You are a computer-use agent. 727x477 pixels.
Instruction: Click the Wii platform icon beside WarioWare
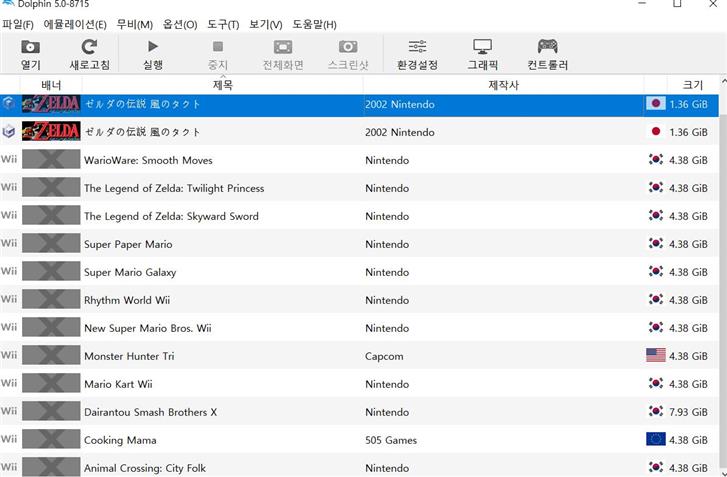pos(9,159)
